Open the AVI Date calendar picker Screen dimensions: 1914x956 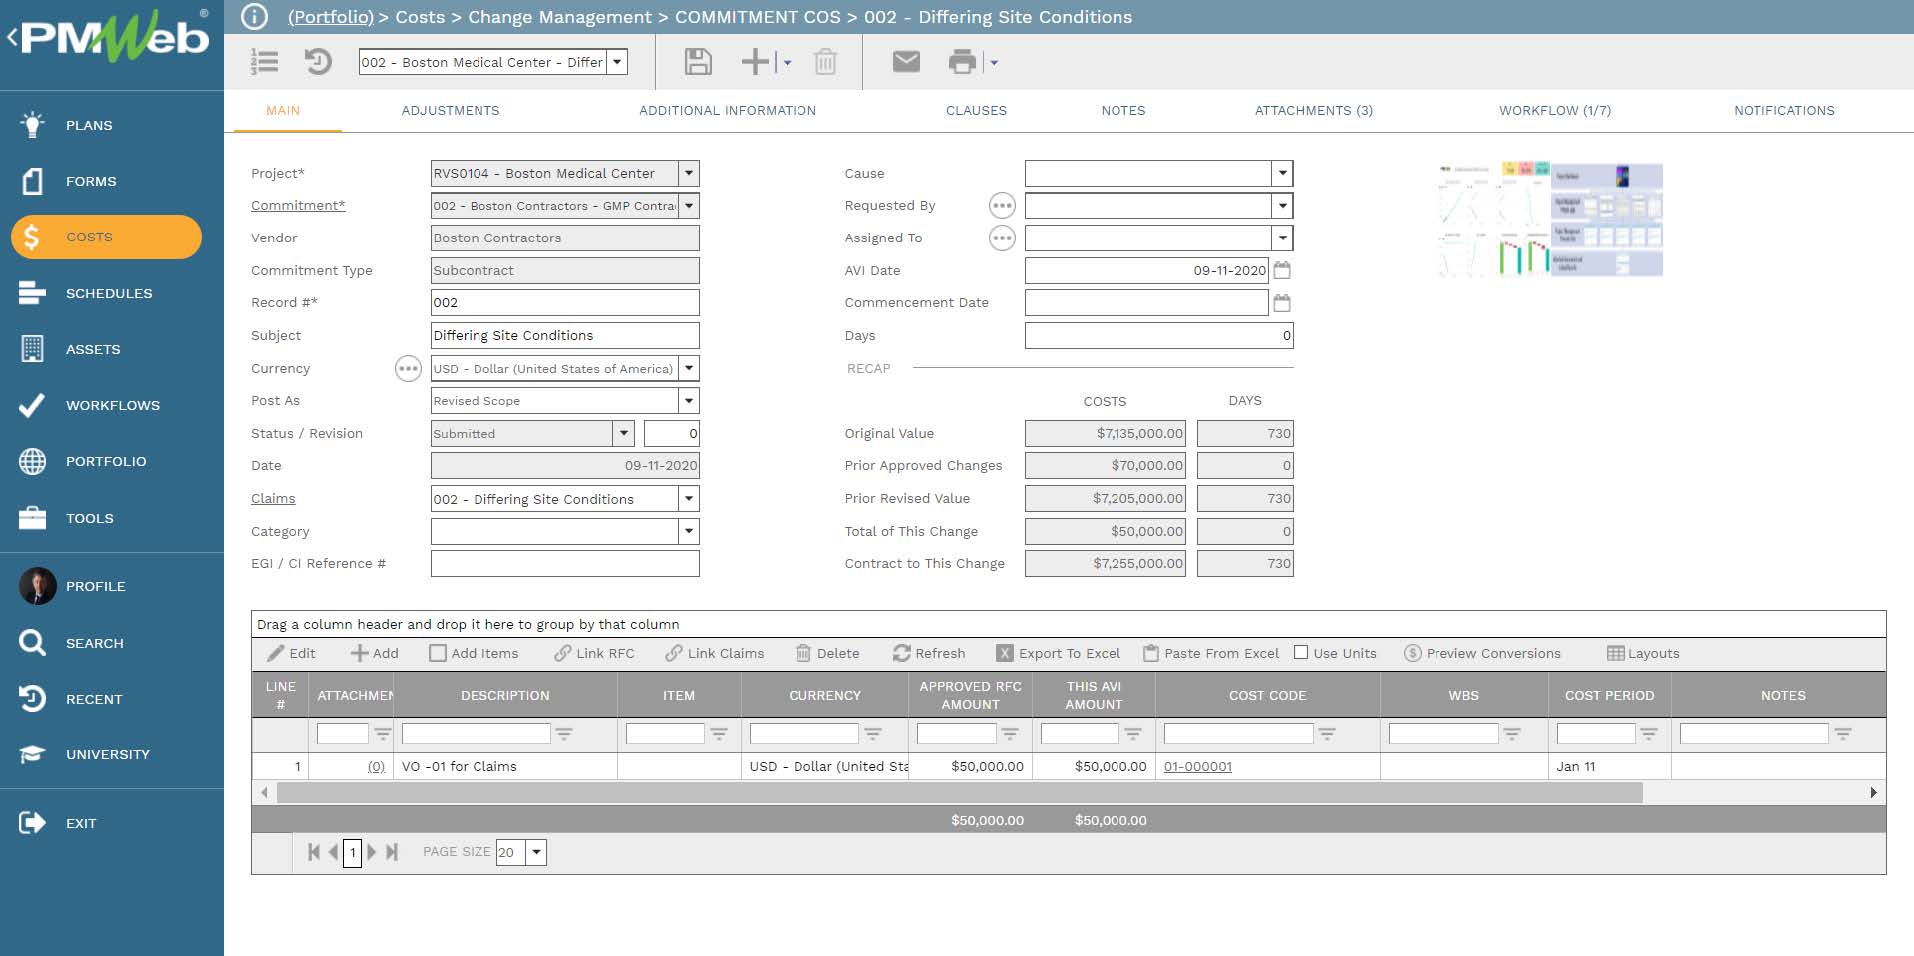(1282, 270)
